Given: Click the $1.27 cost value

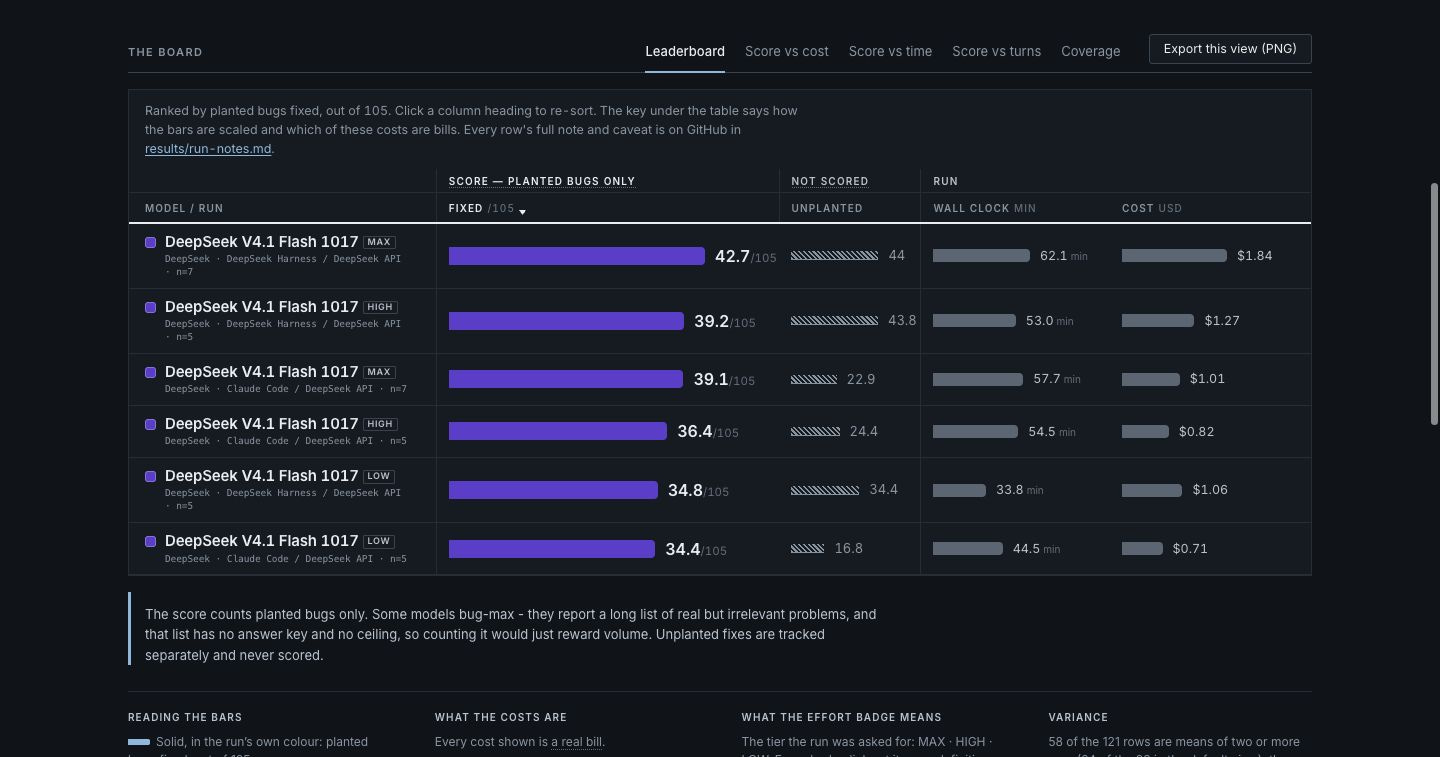Looking at the screenshot, I should click(x=1222, y=321).
